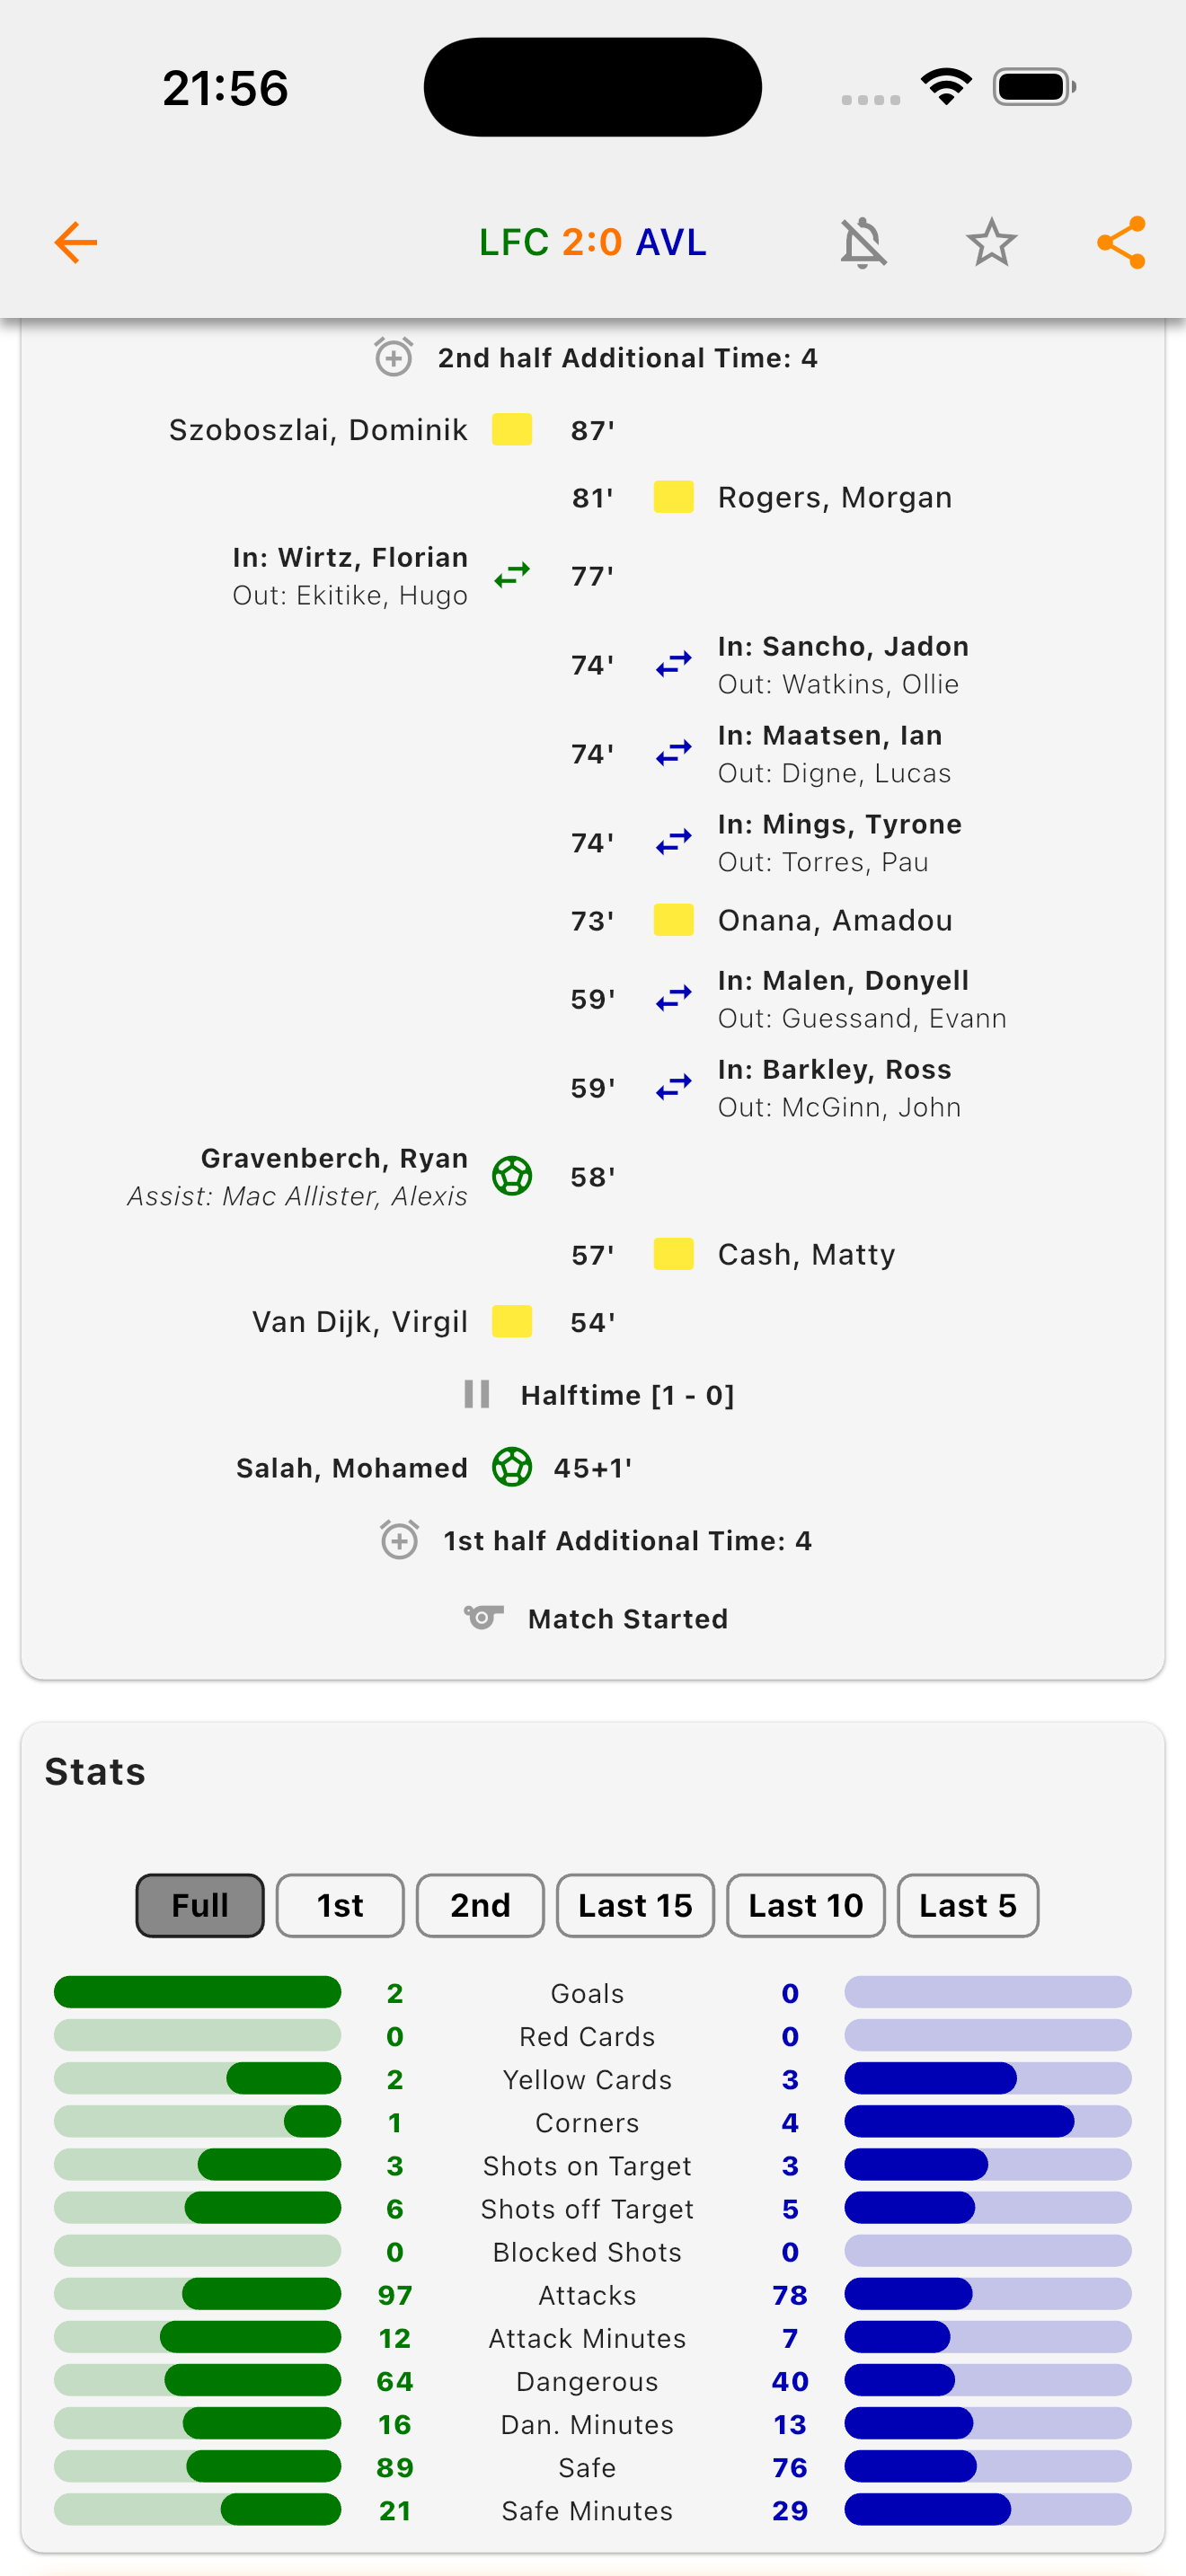Viewport: 1186px width, 2576px height.
Task: Tap Szoboszlai's yellow card marker
Action: pos(511,429)
